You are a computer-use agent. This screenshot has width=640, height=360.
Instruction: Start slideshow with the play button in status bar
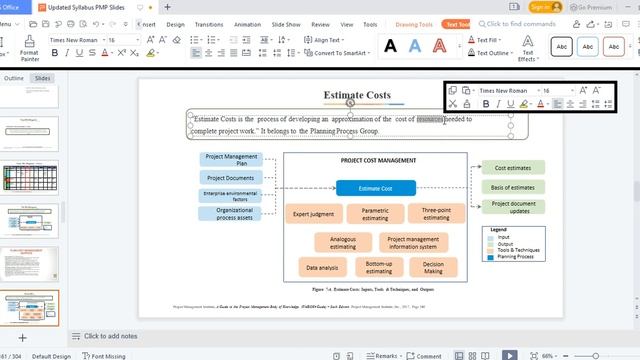509,356
